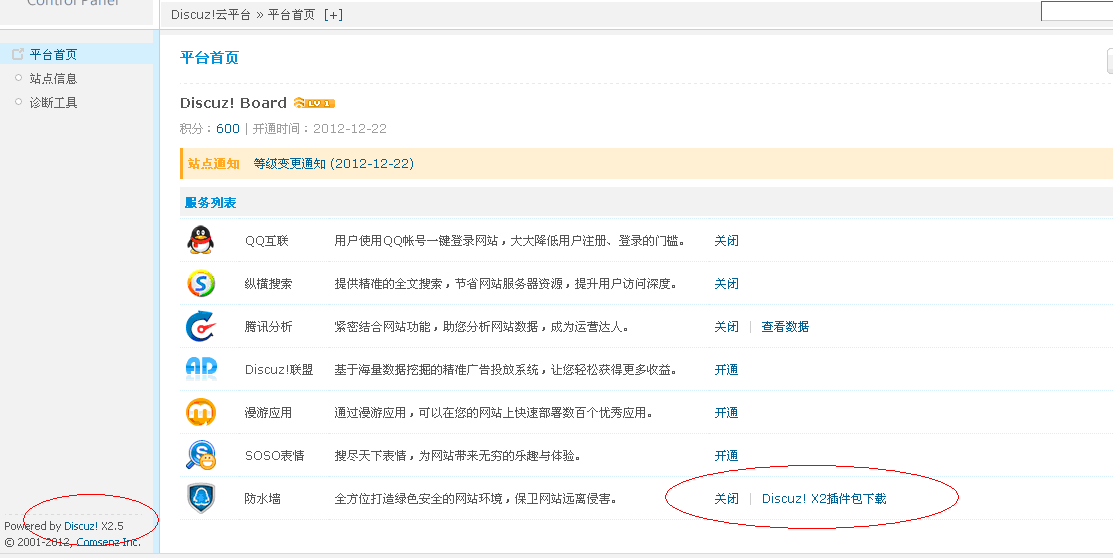This screenshot has height=558, width=1113.
Task: Click the search input field at top right
Action: pos(1076,11)
